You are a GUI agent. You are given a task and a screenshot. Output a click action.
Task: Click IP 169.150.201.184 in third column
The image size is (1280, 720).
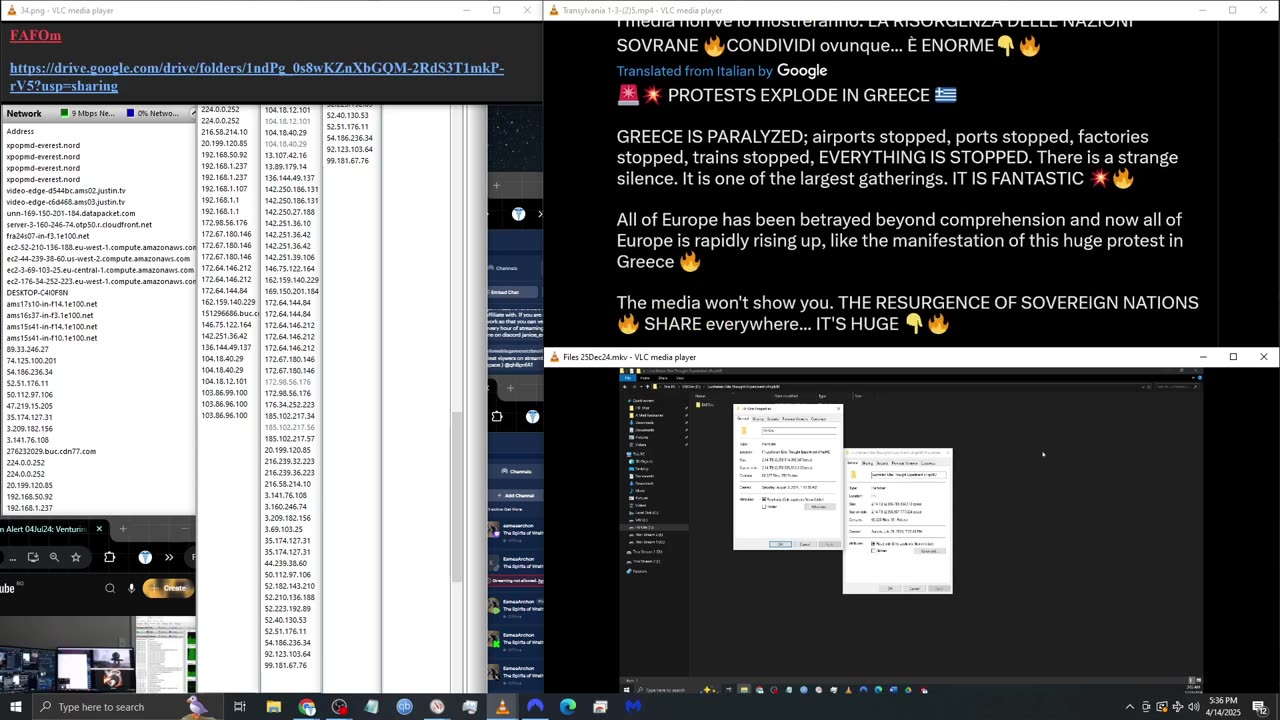291,291
